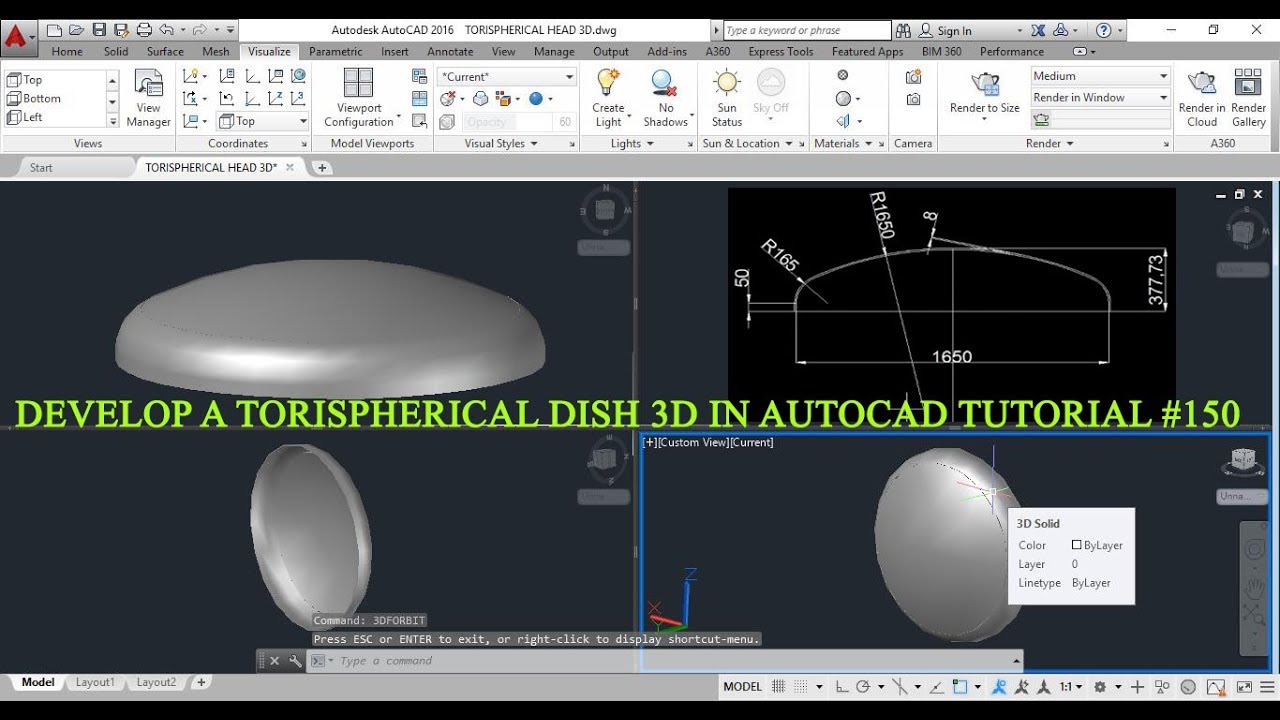Image resolution: width=1280 pixels, height=720 pixels.
Task: Open the Render Gallery icon
Action: coord(1248,82)
